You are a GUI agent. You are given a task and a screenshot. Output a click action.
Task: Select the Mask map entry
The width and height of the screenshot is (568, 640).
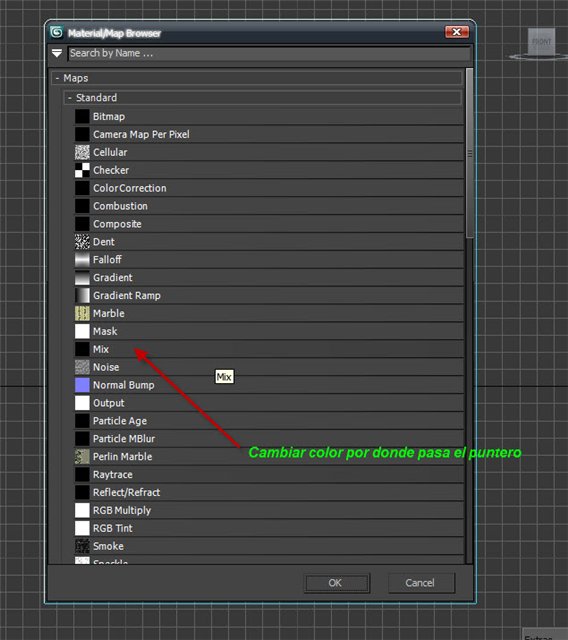click(269, 331)
